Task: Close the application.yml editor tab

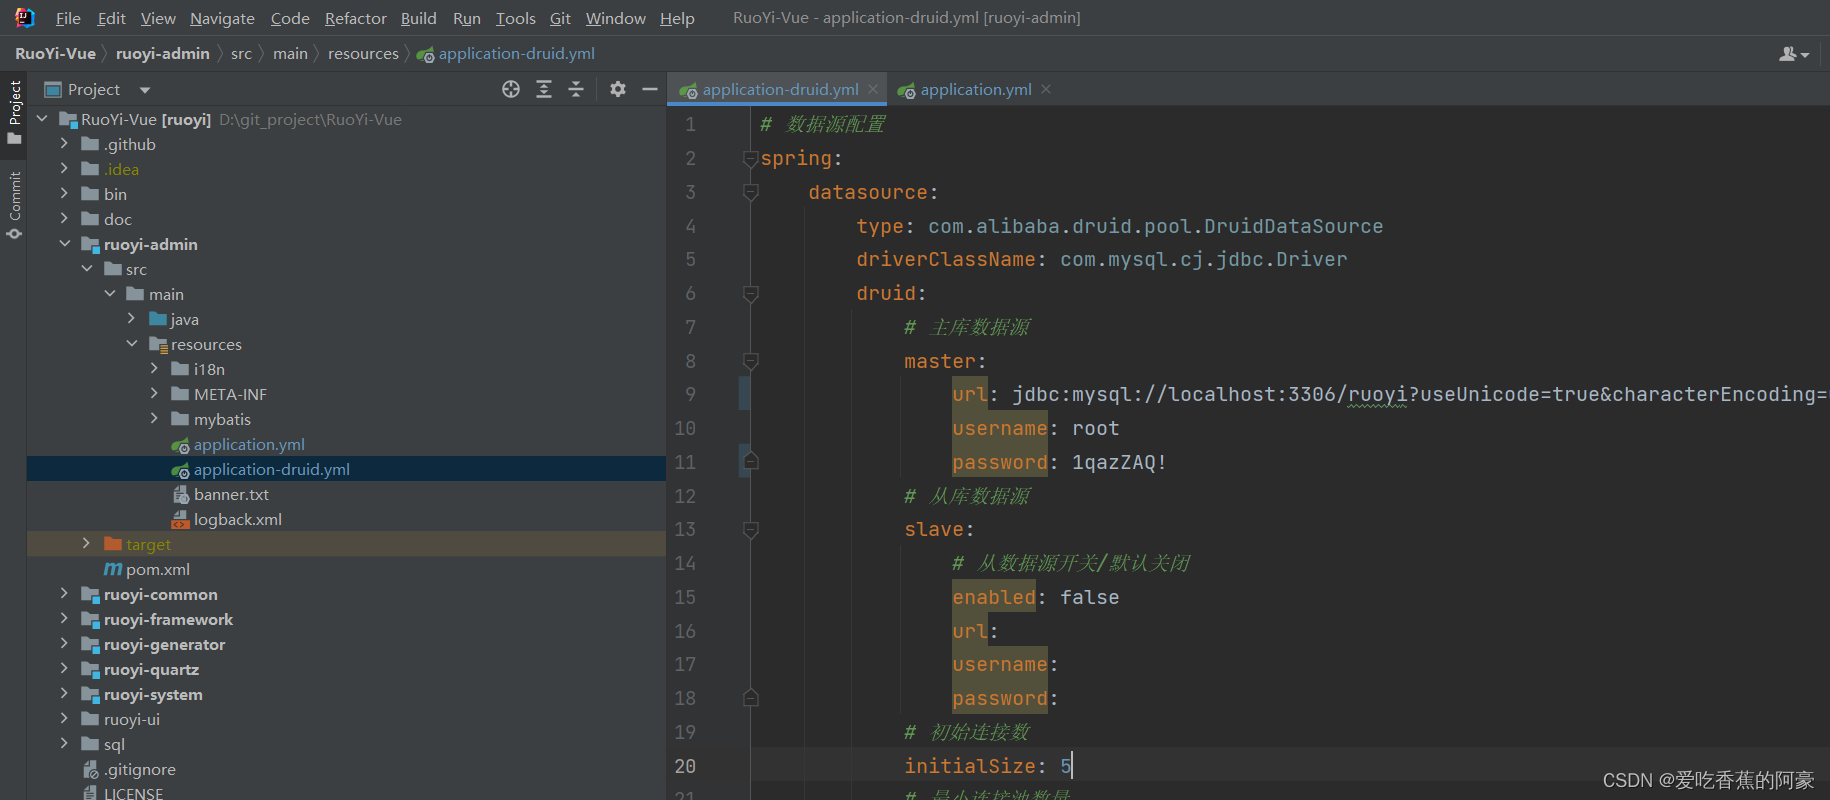Action: click(x=1046, y=89)
